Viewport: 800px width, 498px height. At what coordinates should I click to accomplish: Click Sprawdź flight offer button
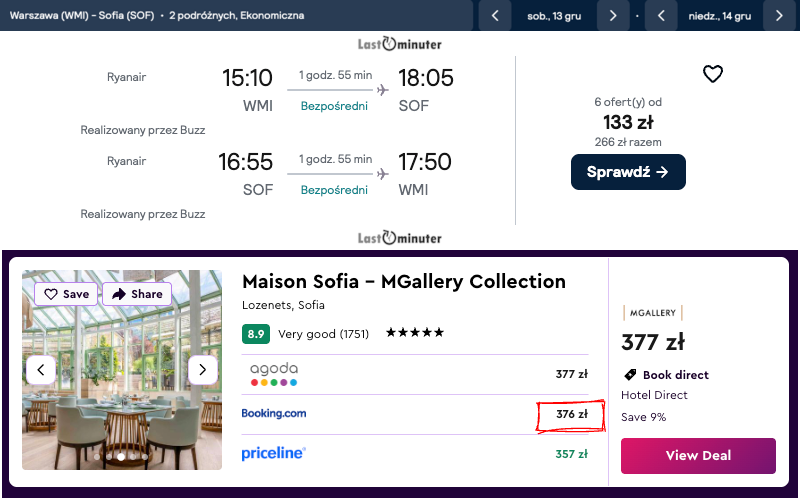(628, 172)
